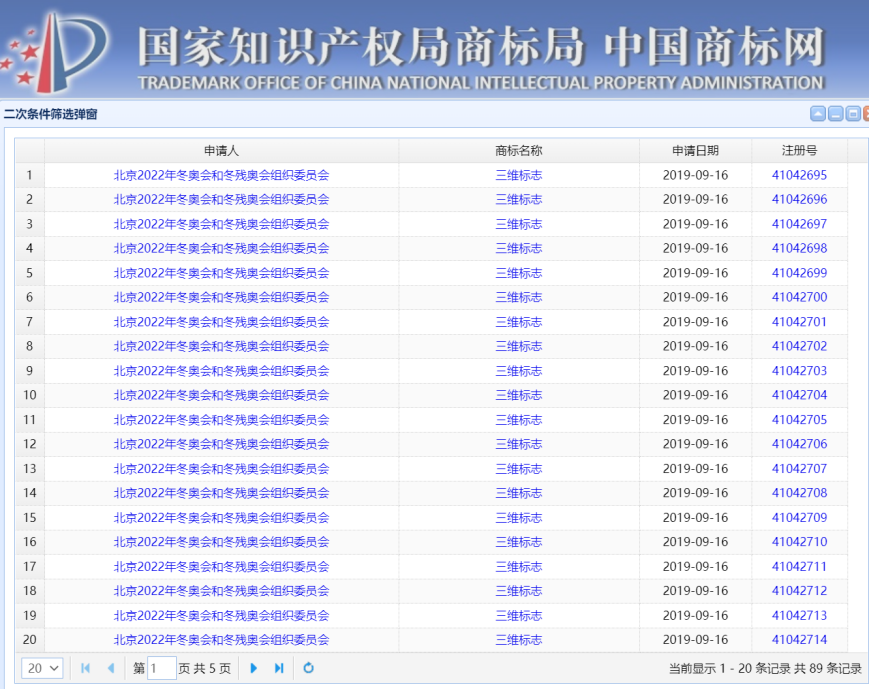Image resolution: width=869 pixels, height=689 pixels.
Task: Click the row number 20 cell
Action: pyautogui.click(x=29, y=640)
